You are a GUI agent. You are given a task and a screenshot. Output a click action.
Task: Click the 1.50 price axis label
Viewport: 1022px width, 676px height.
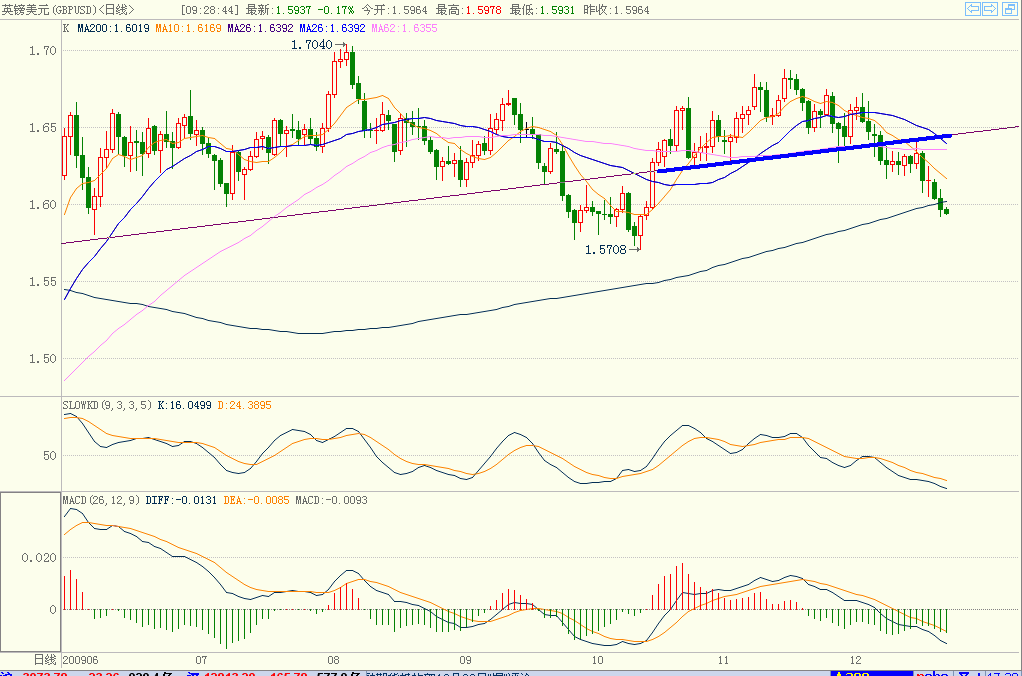tap(43, 359)
